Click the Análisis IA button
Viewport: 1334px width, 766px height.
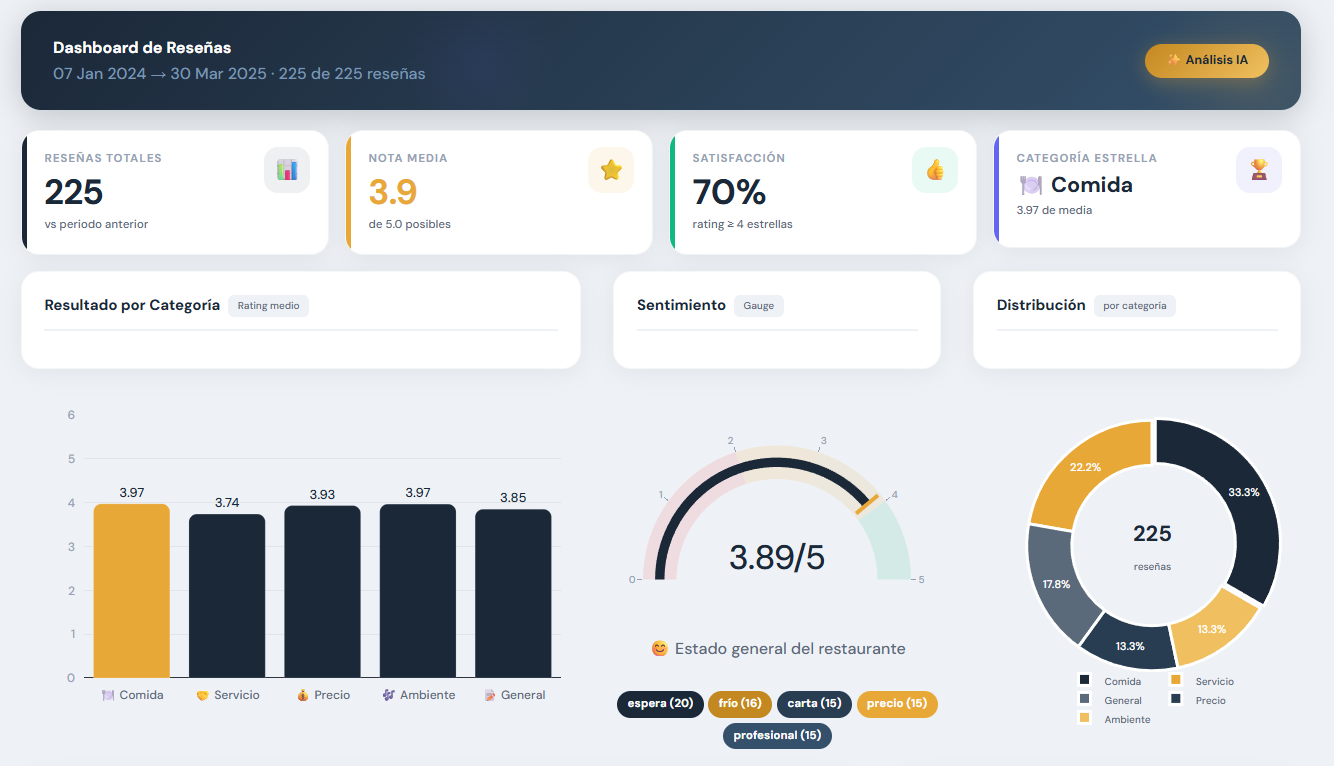(1206, 61)
